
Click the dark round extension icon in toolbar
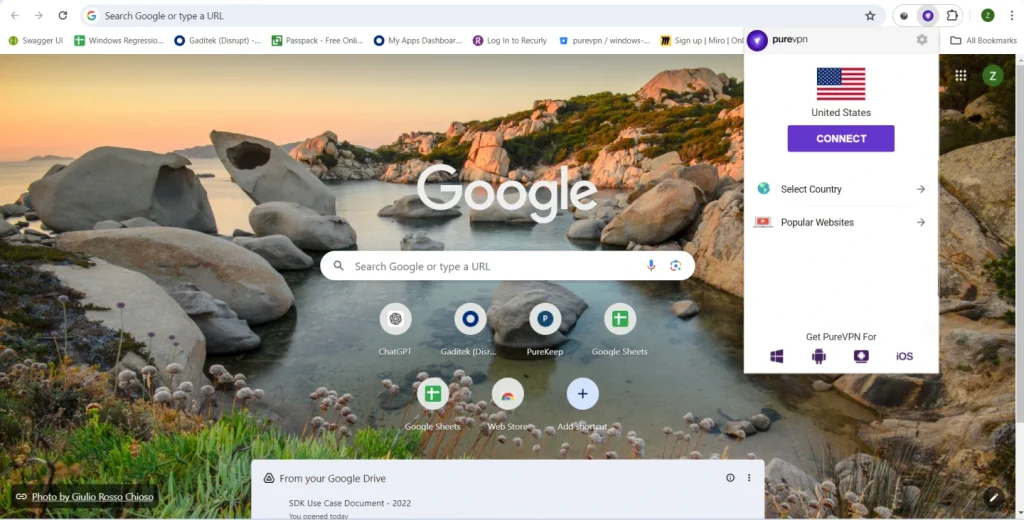pos(904,16)
